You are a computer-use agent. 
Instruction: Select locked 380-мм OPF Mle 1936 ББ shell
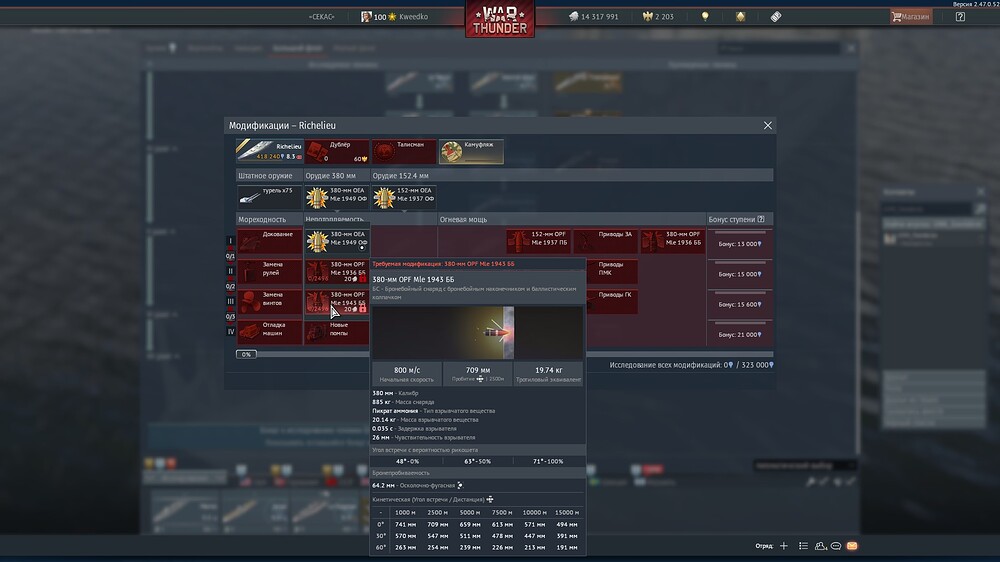tap(337, 271)
